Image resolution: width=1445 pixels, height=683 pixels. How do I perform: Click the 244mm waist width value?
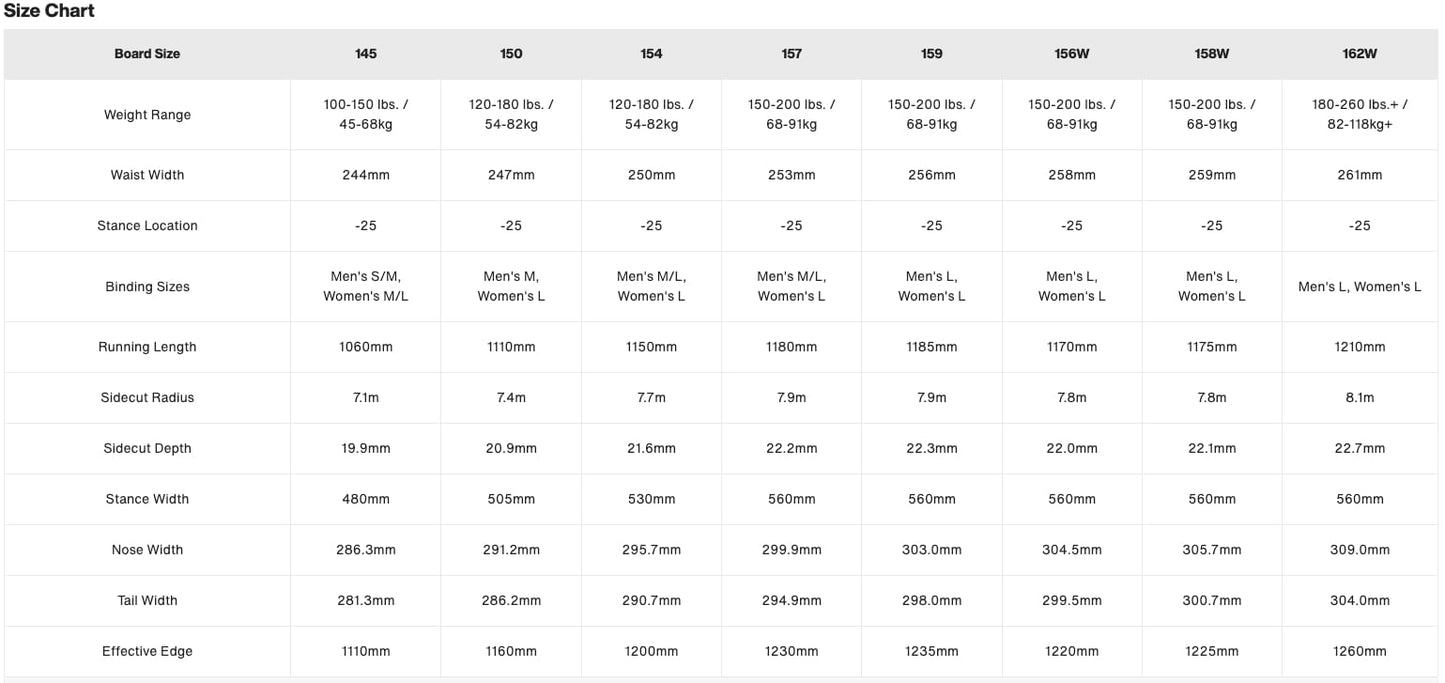click(366, 175)
